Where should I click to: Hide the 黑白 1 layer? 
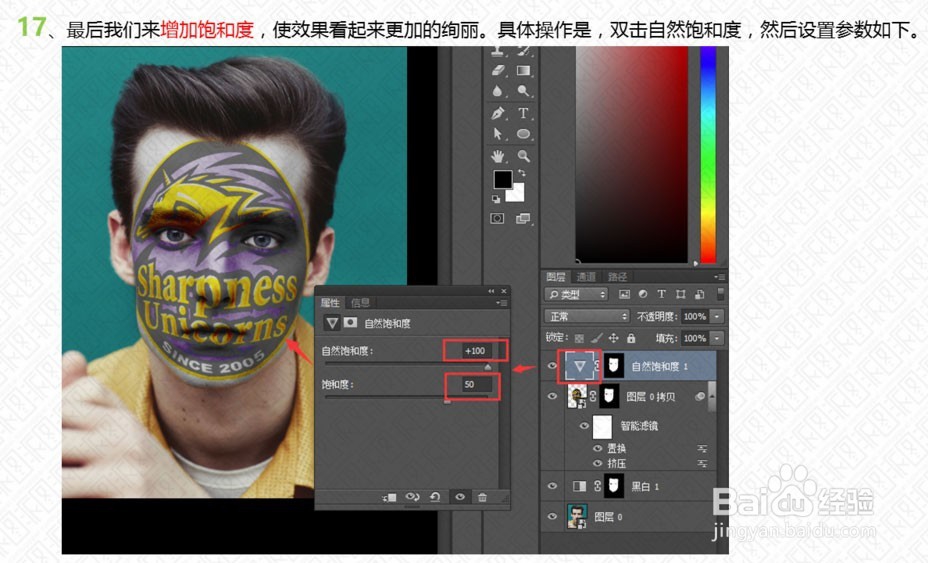click(552, 486)
